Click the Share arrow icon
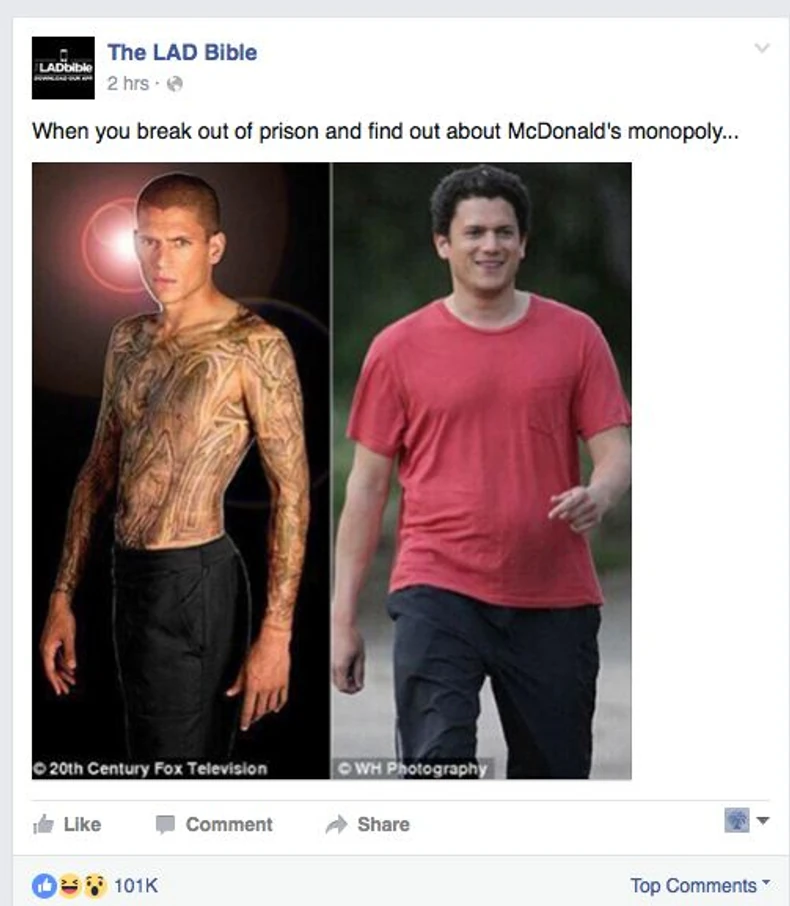Viewport: 790px width, 906px height. 337,825
